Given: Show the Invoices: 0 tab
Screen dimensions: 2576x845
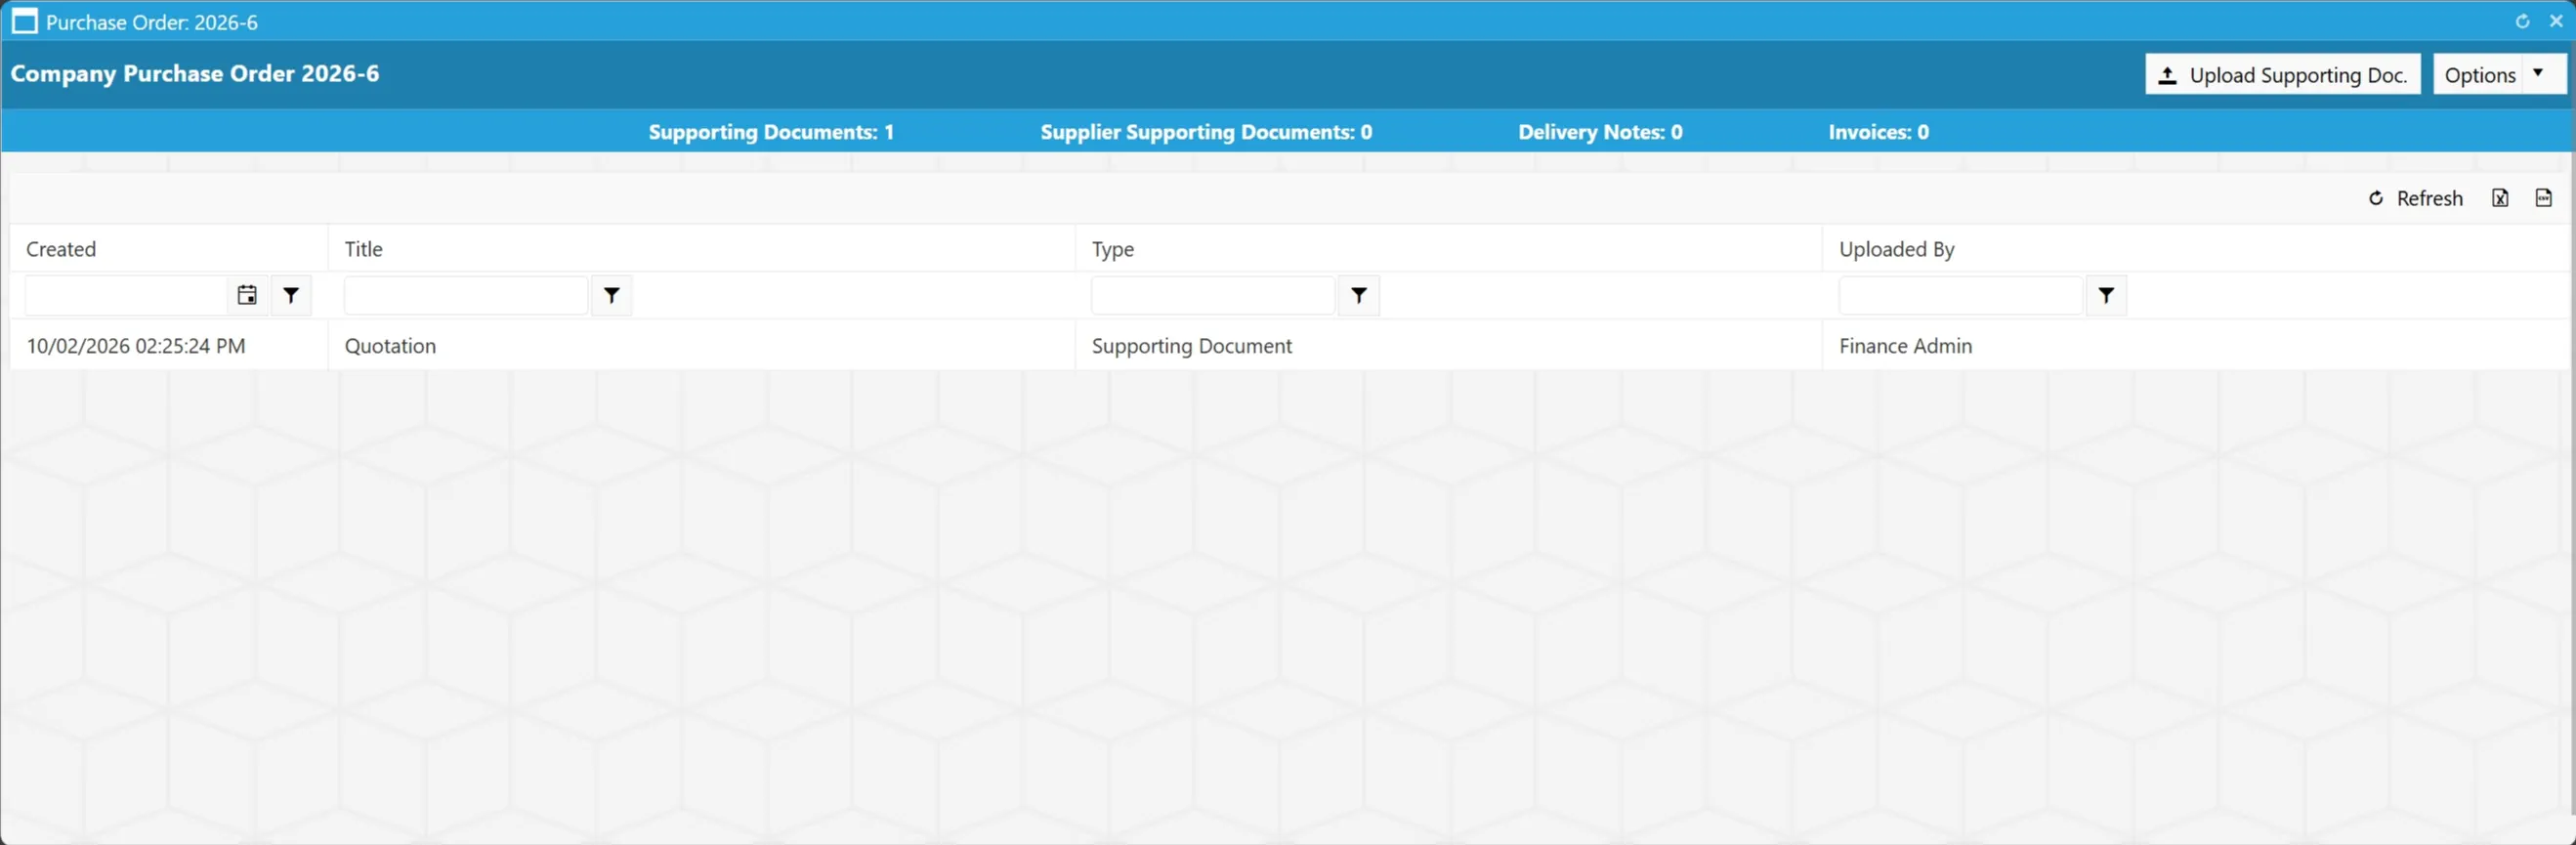Looking at the screenshot, I should (1878, 132).
